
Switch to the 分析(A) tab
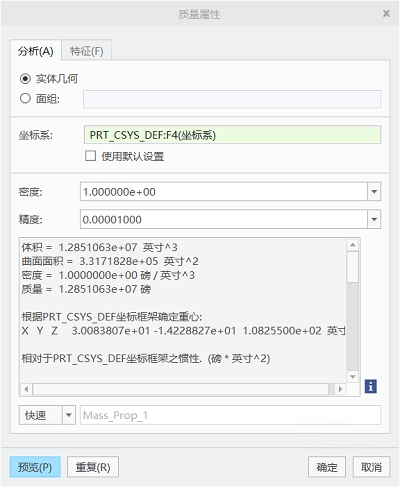tap(36, 51)
